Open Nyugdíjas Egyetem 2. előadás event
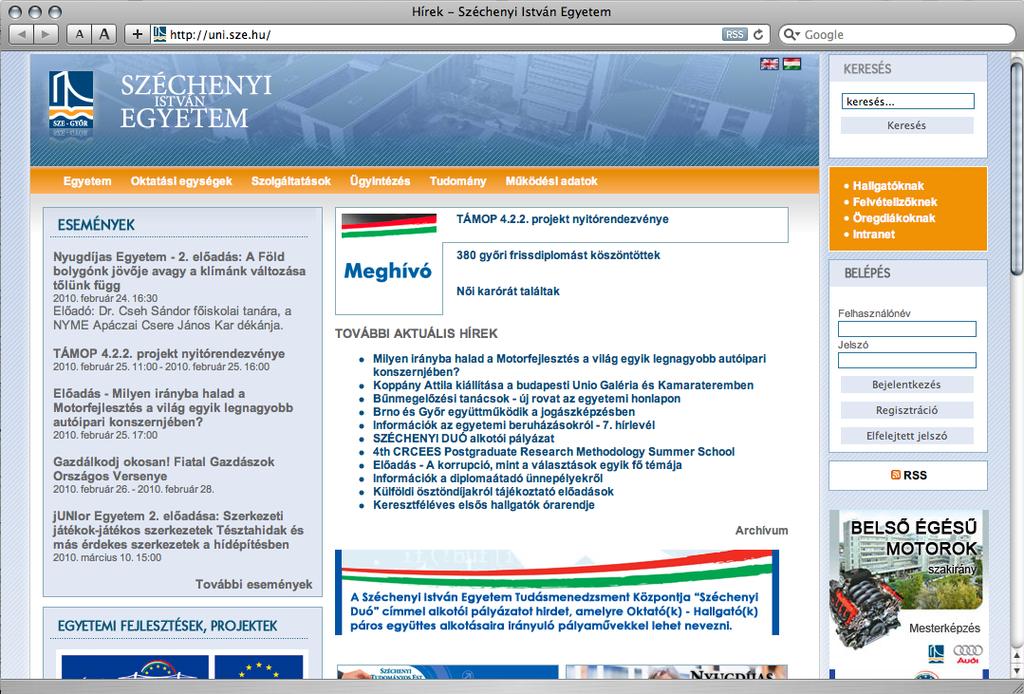Viewport: 1024px width, 694px height. [x=179, y=271]
